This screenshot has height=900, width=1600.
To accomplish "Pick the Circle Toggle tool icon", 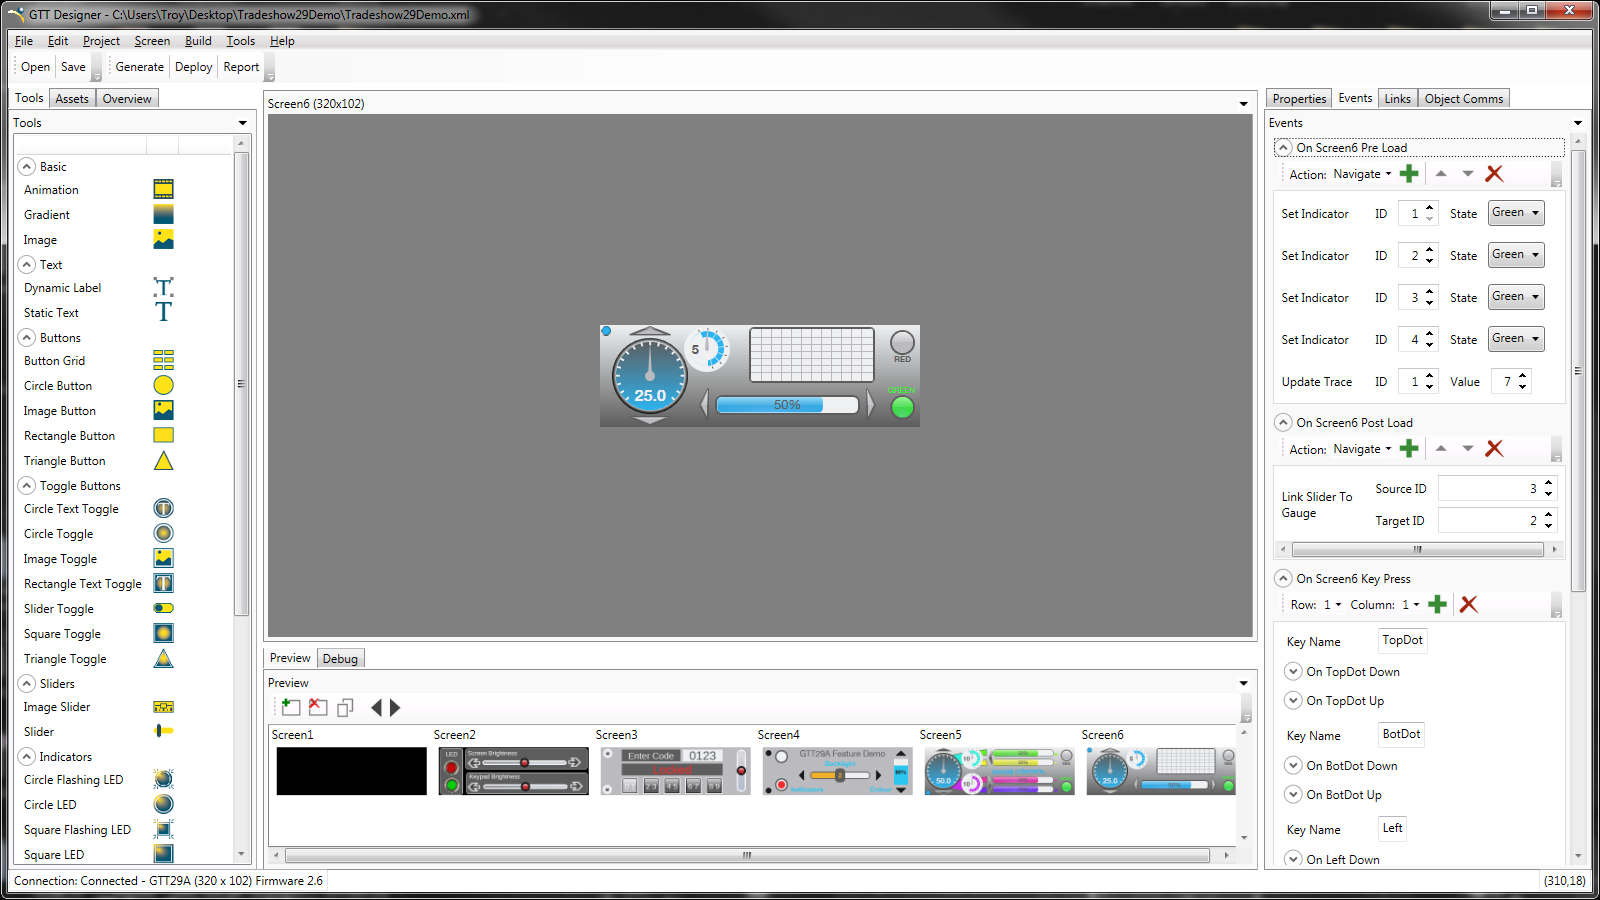I will pyautogui.click(x=164, y=533).
